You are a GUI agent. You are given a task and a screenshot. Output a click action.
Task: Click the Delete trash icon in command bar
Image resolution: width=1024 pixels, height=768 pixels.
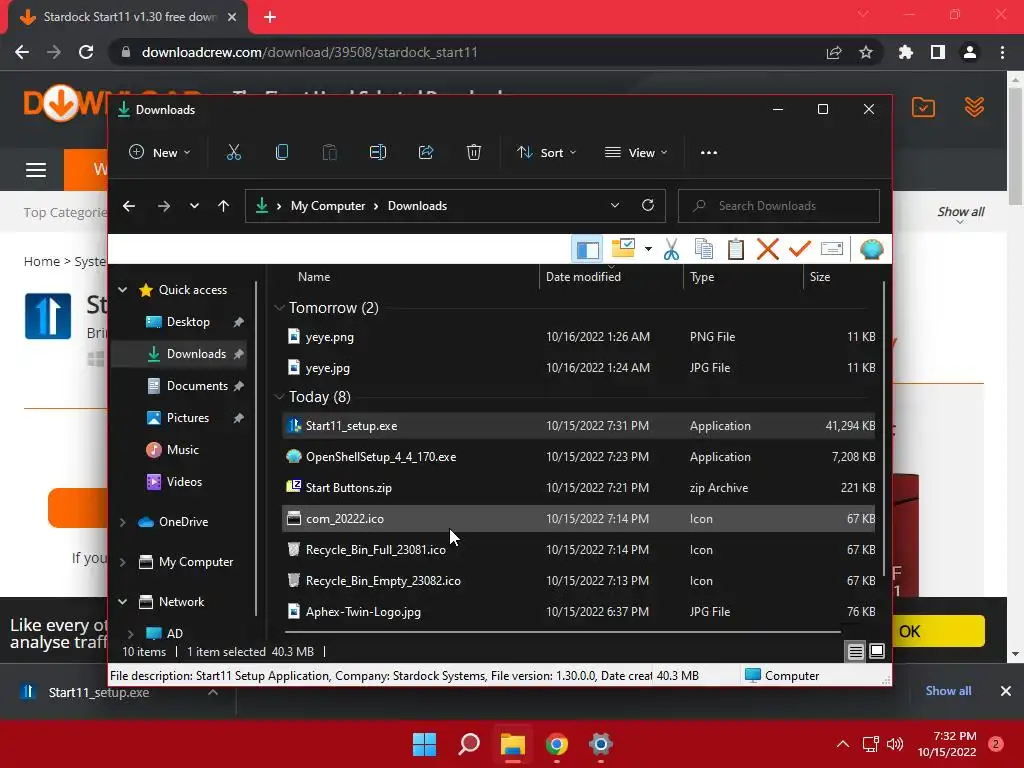473,153
